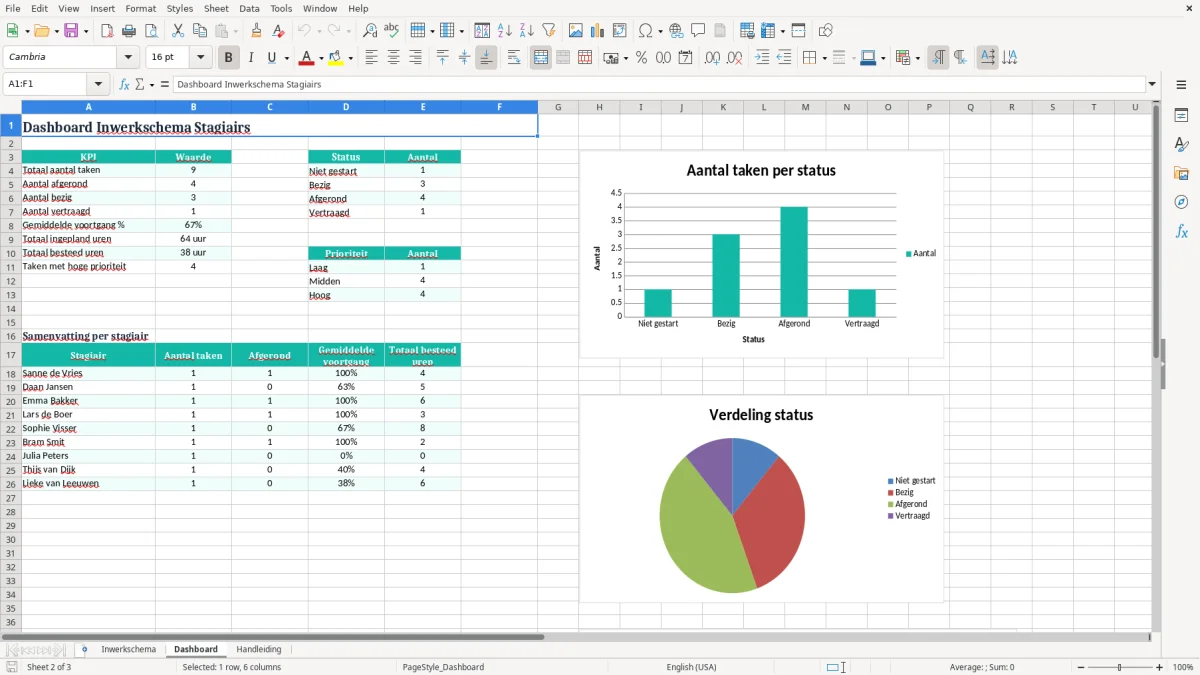Click the Increase Indent icon
The image size is (1200, 675).
(762, 58)
